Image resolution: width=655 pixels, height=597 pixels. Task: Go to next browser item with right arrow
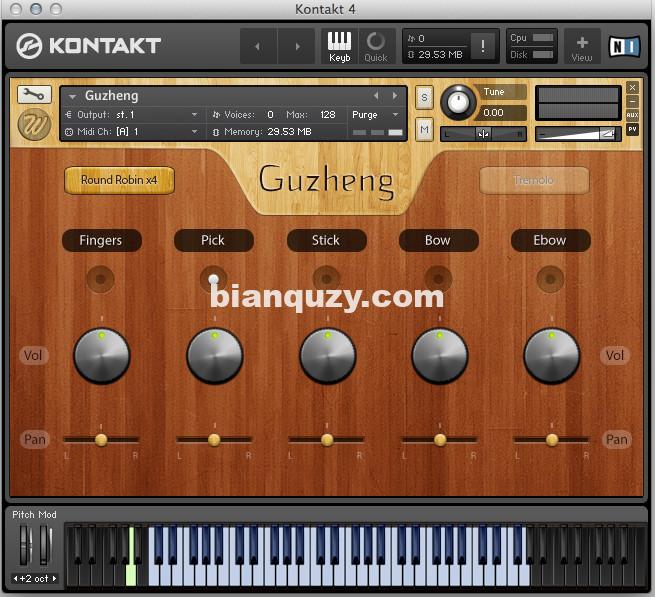(297, 46)
